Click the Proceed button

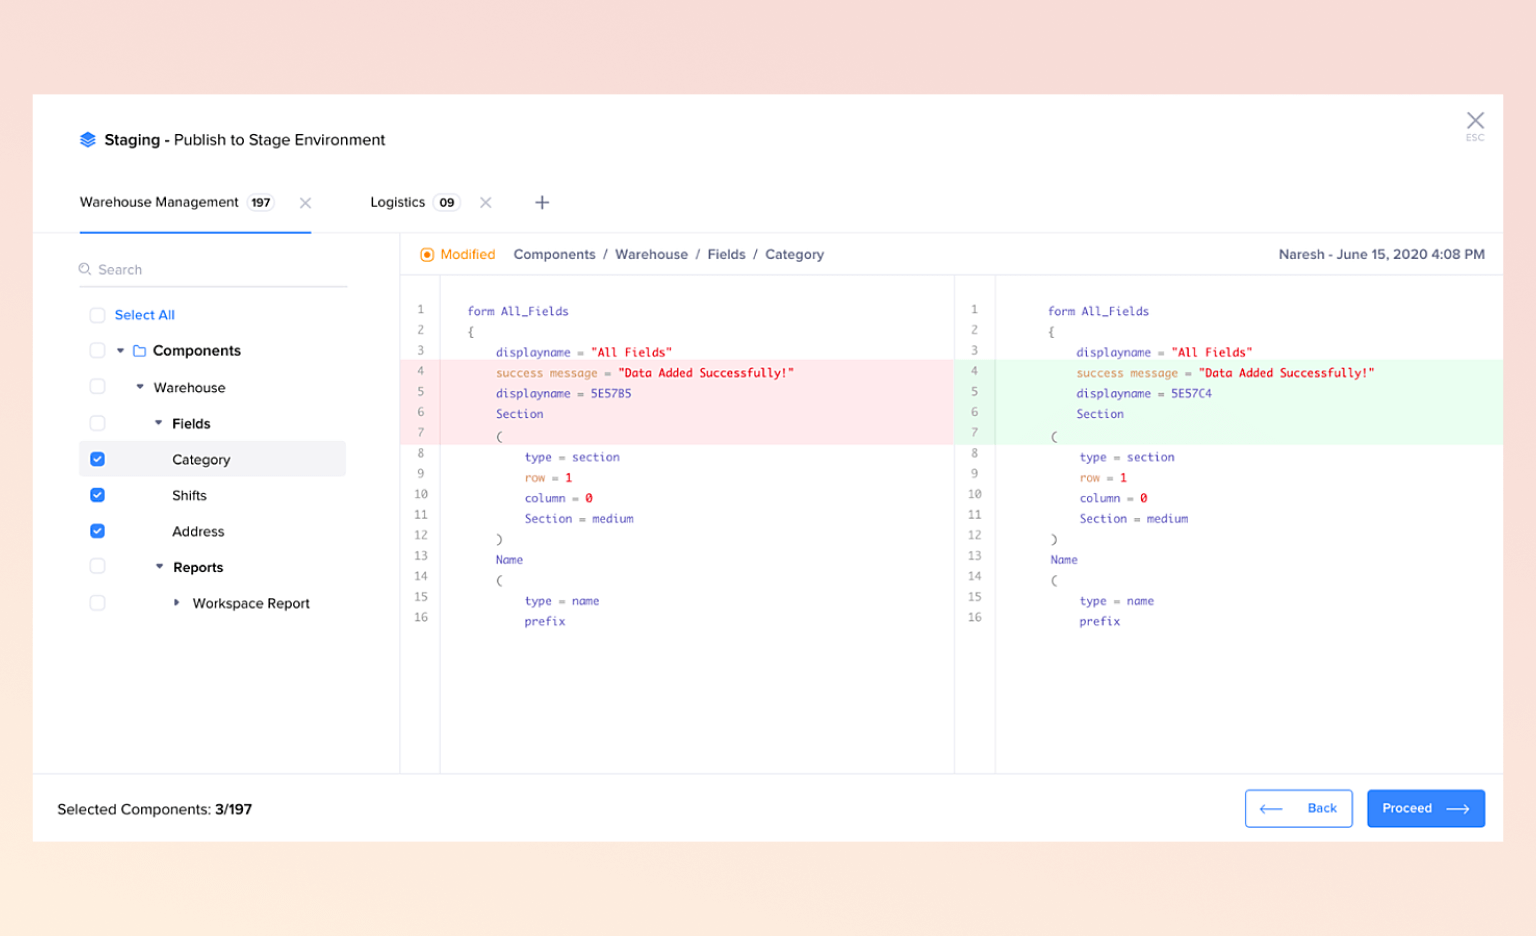(x=1426, y=808)
